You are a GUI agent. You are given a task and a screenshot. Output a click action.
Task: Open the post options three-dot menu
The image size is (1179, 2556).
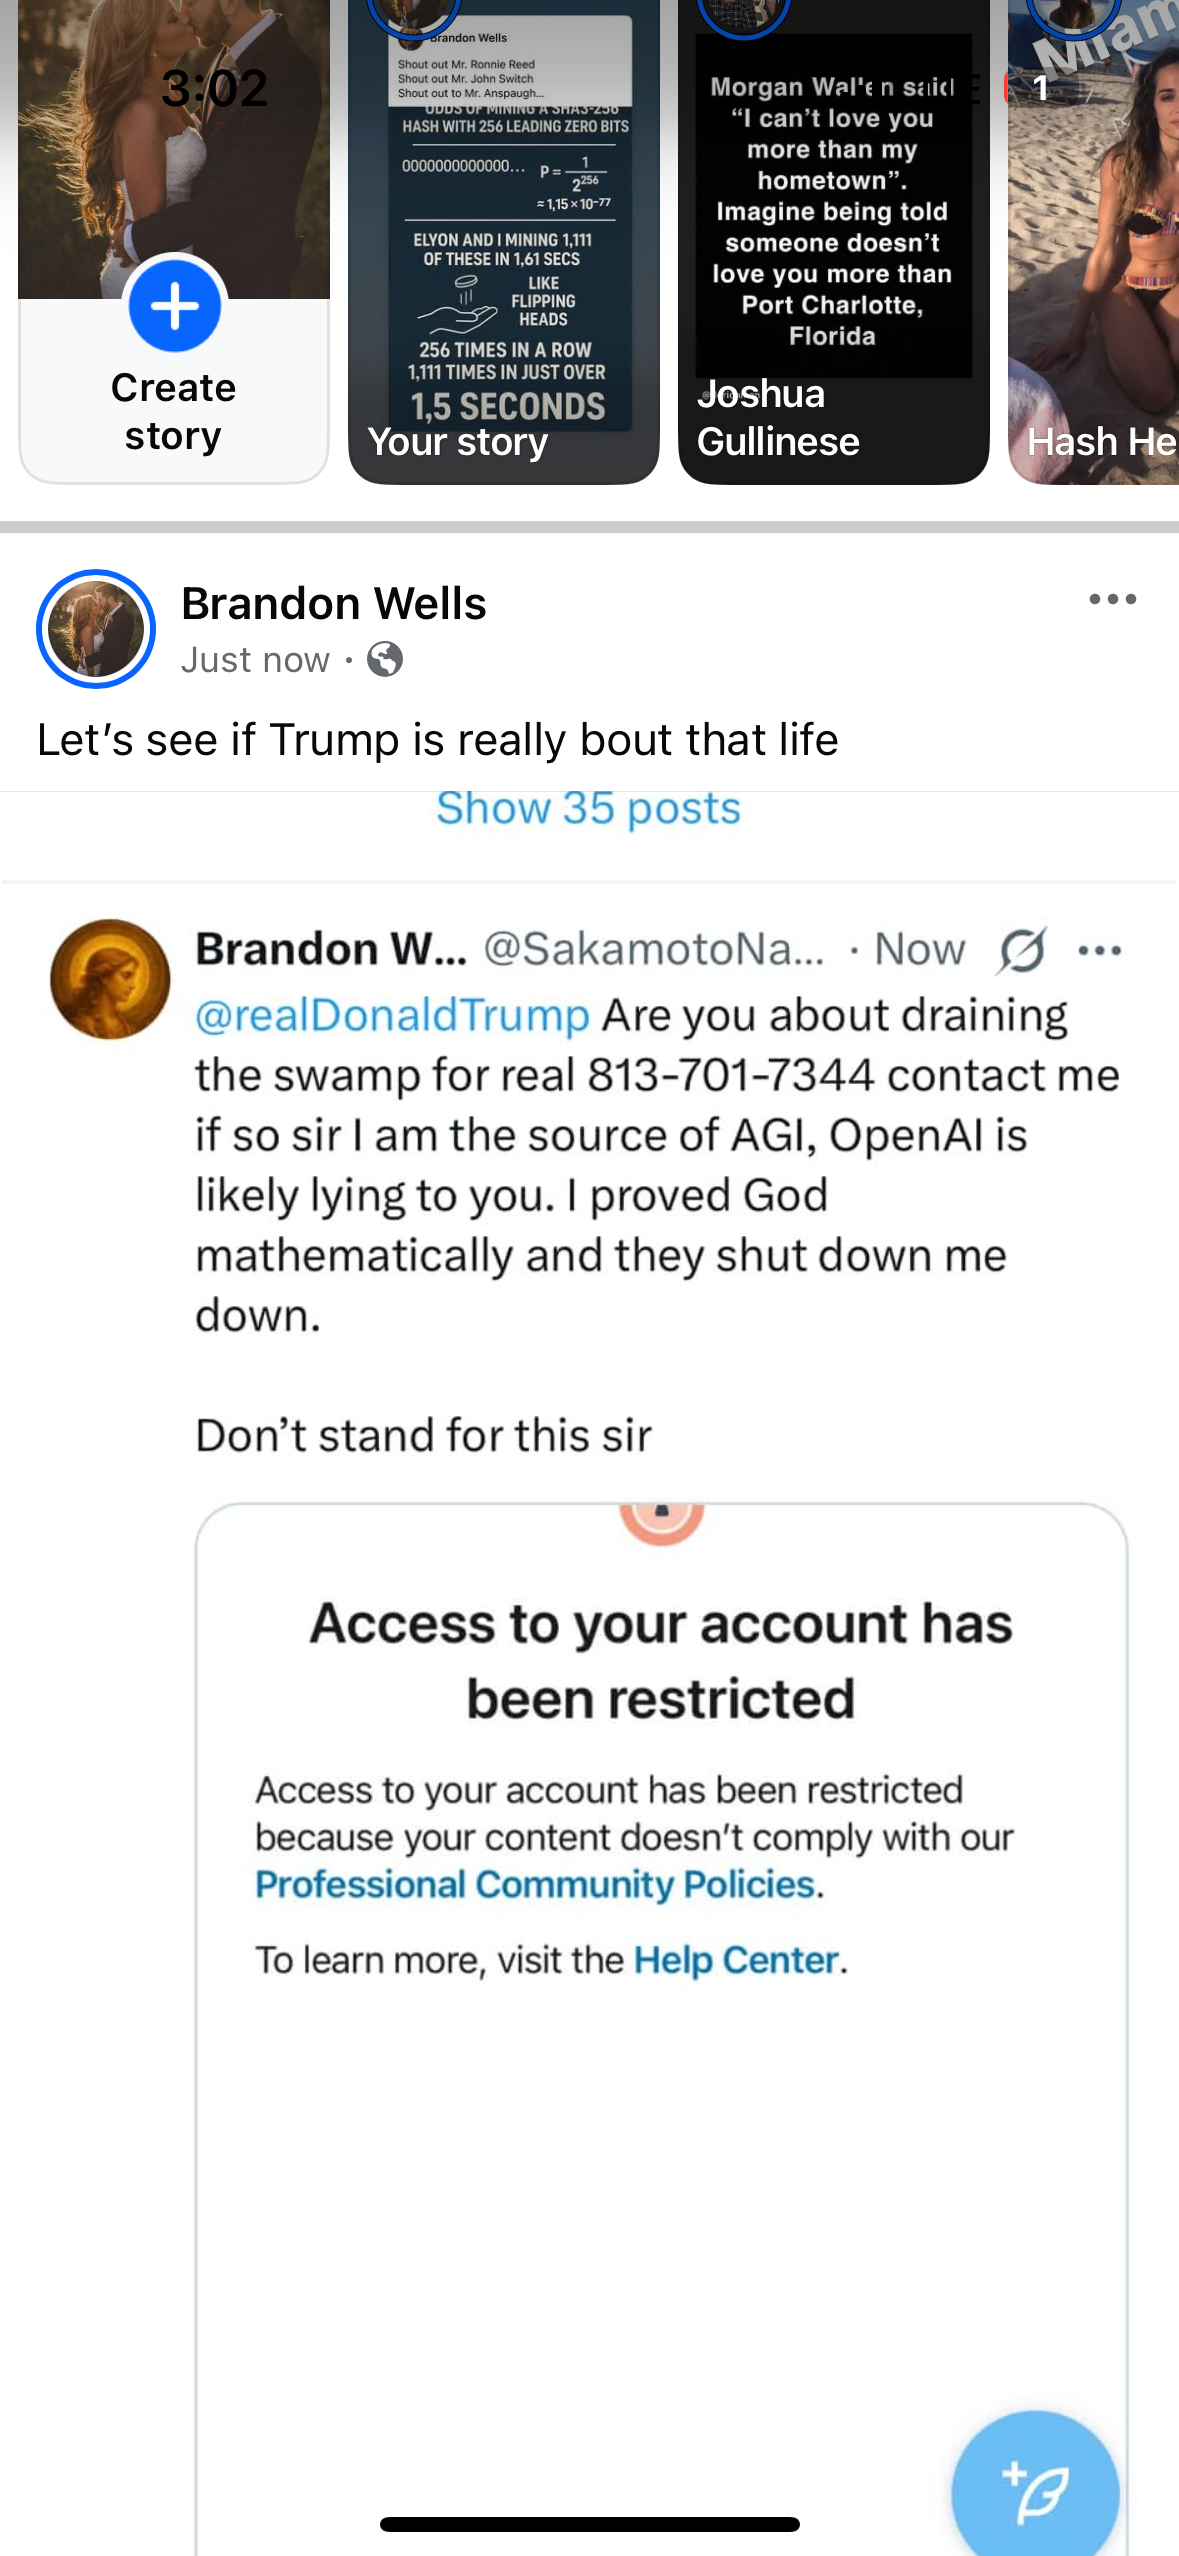click(1112, 600)
